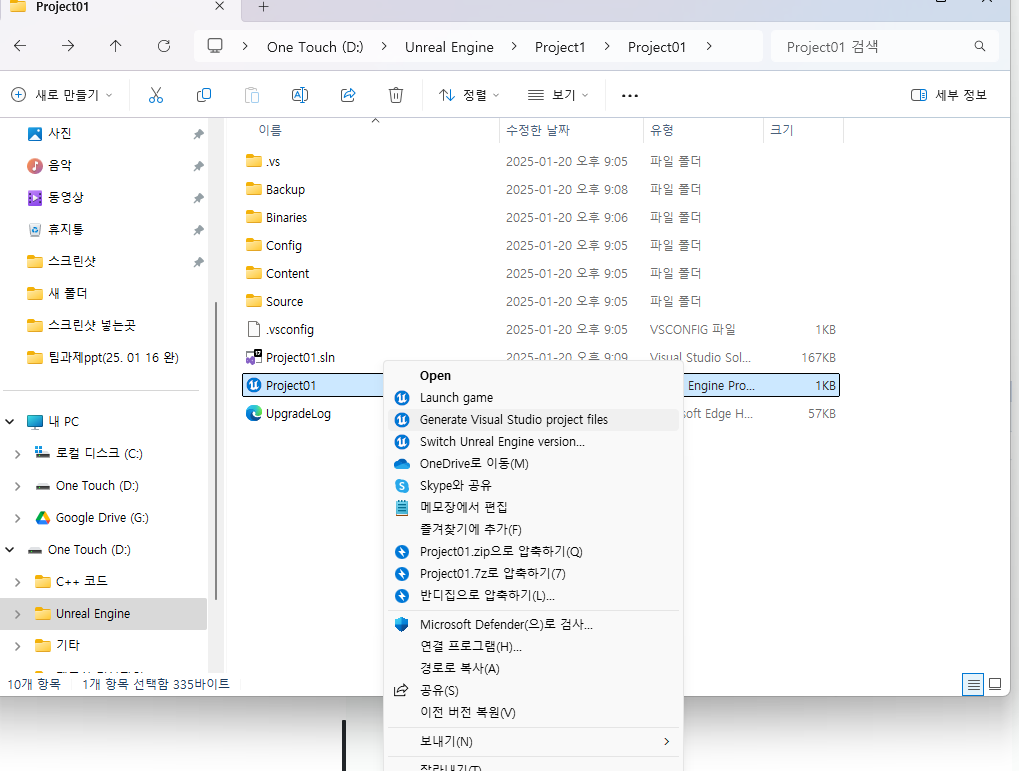Sort by 크기 column header
The image size is (1019, 771).
pos(782,130)
